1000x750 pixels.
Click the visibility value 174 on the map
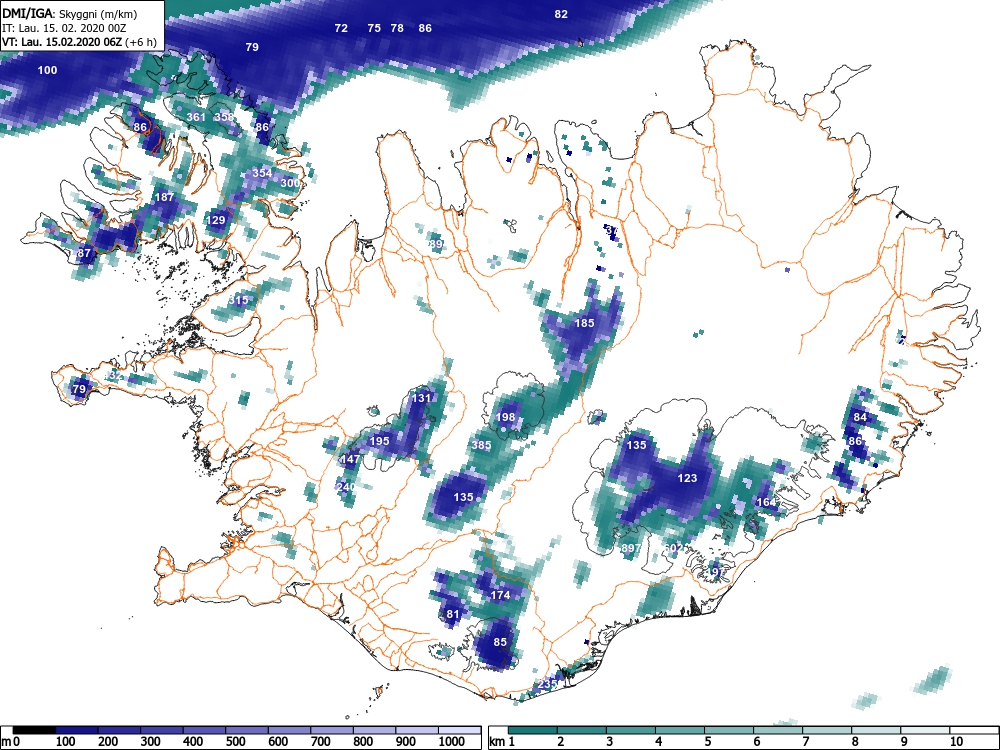500,595
